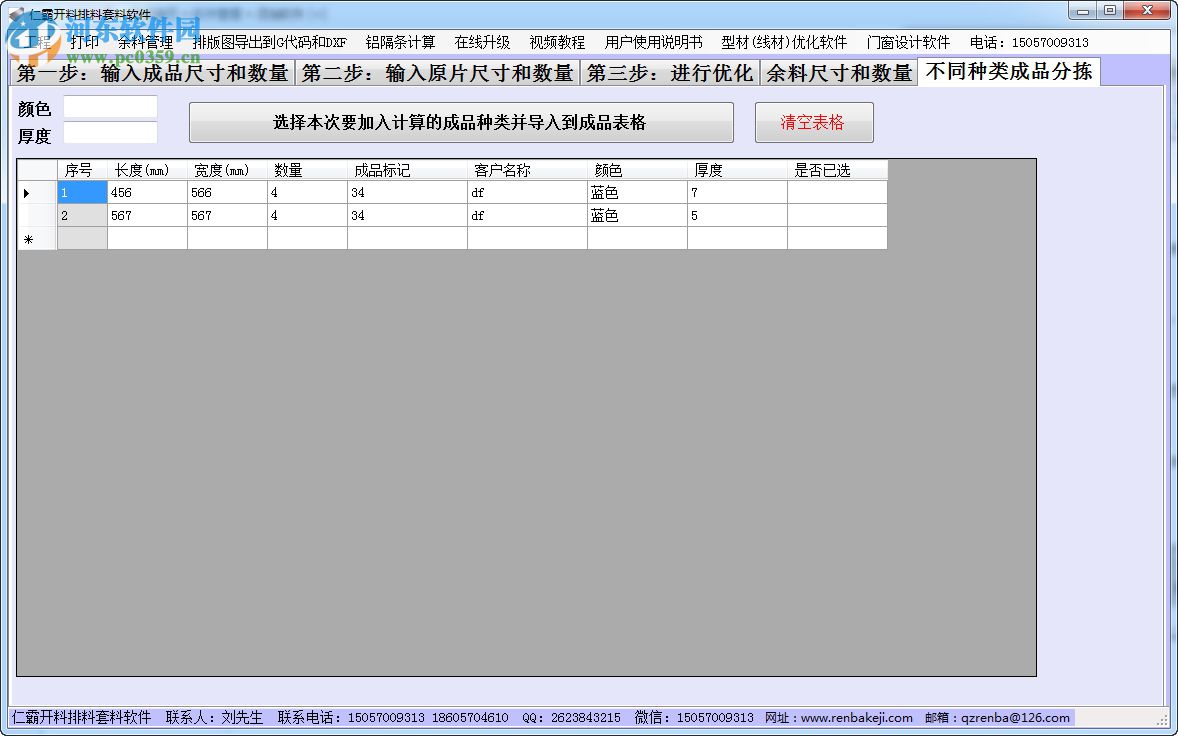Switch to the 第三步：进行优化 tab
1178x736 pixels.
coord(670,72)
